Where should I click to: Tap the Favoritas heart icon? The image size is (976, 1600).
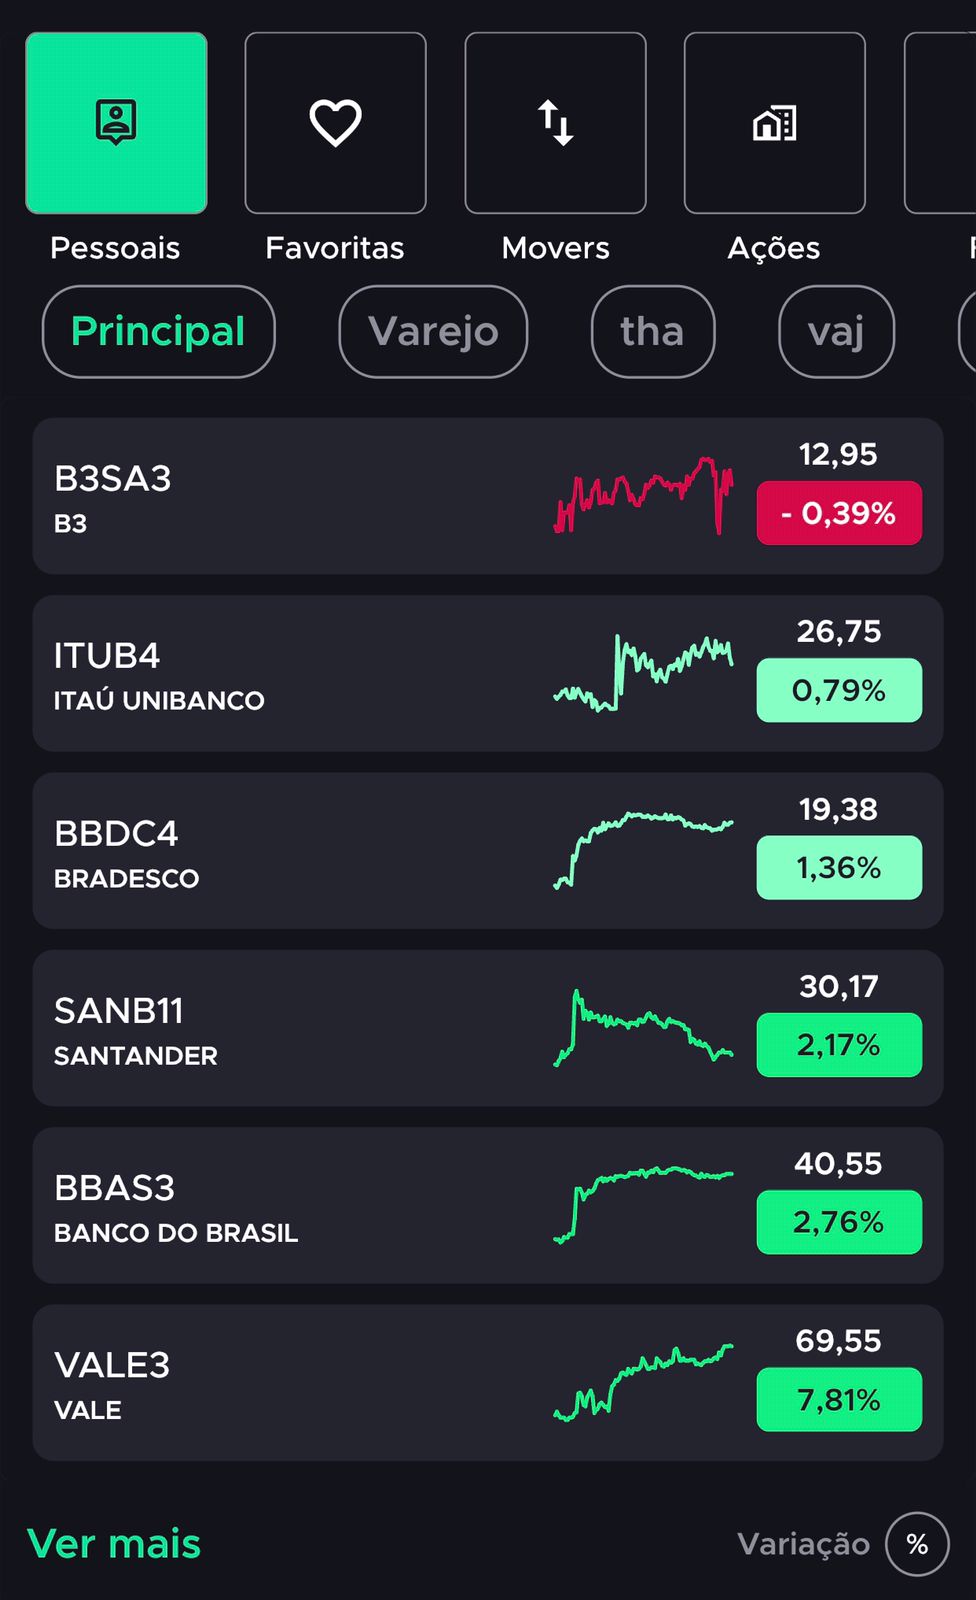[335, 123]
